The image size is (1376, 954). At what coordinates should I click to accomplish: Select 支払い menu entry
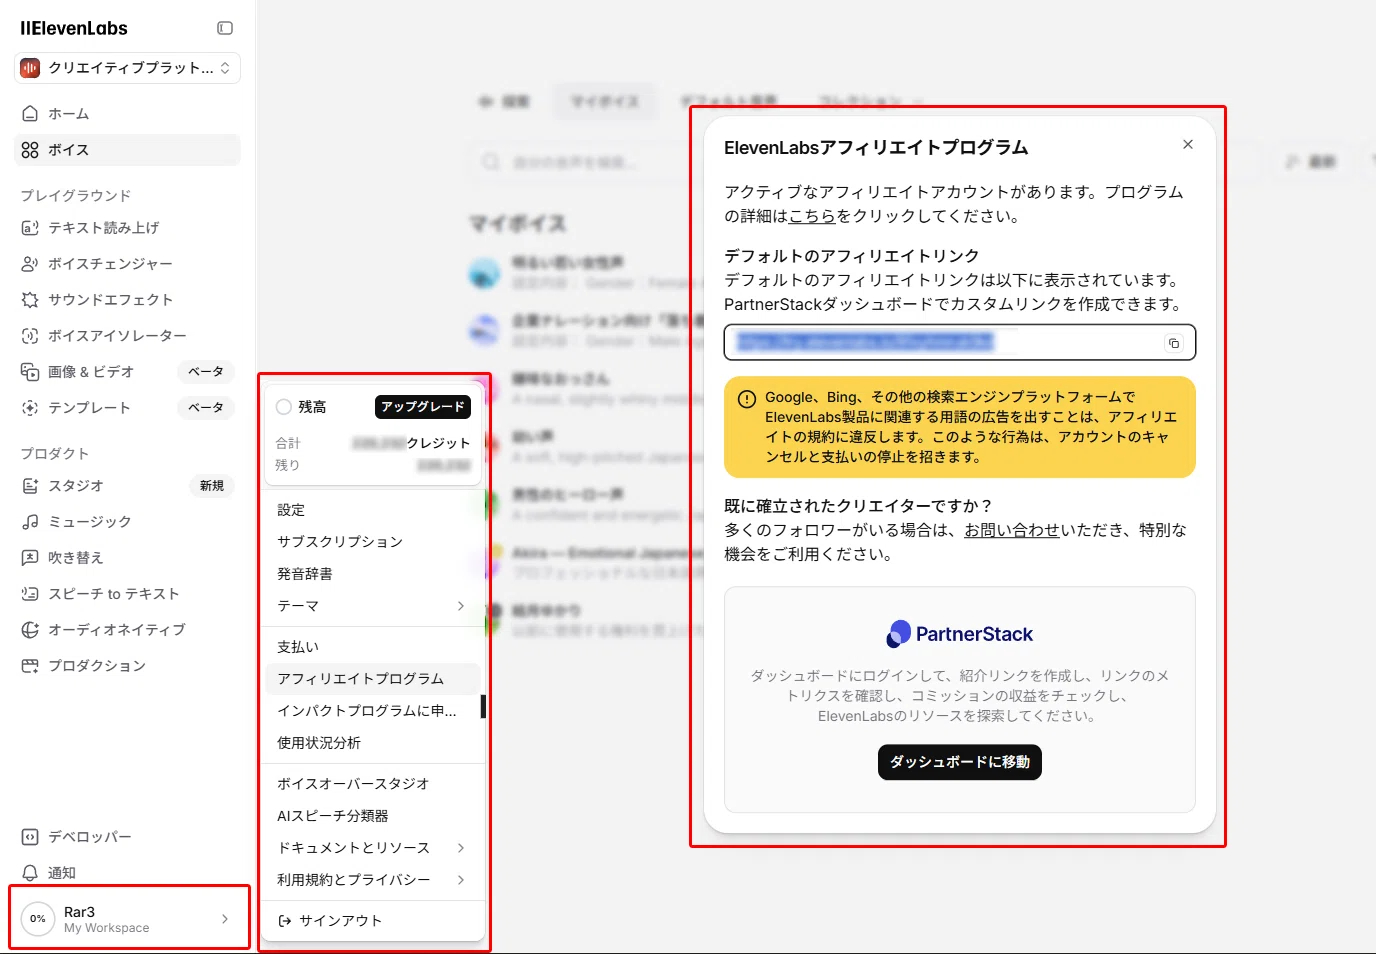tap(373, 647)
